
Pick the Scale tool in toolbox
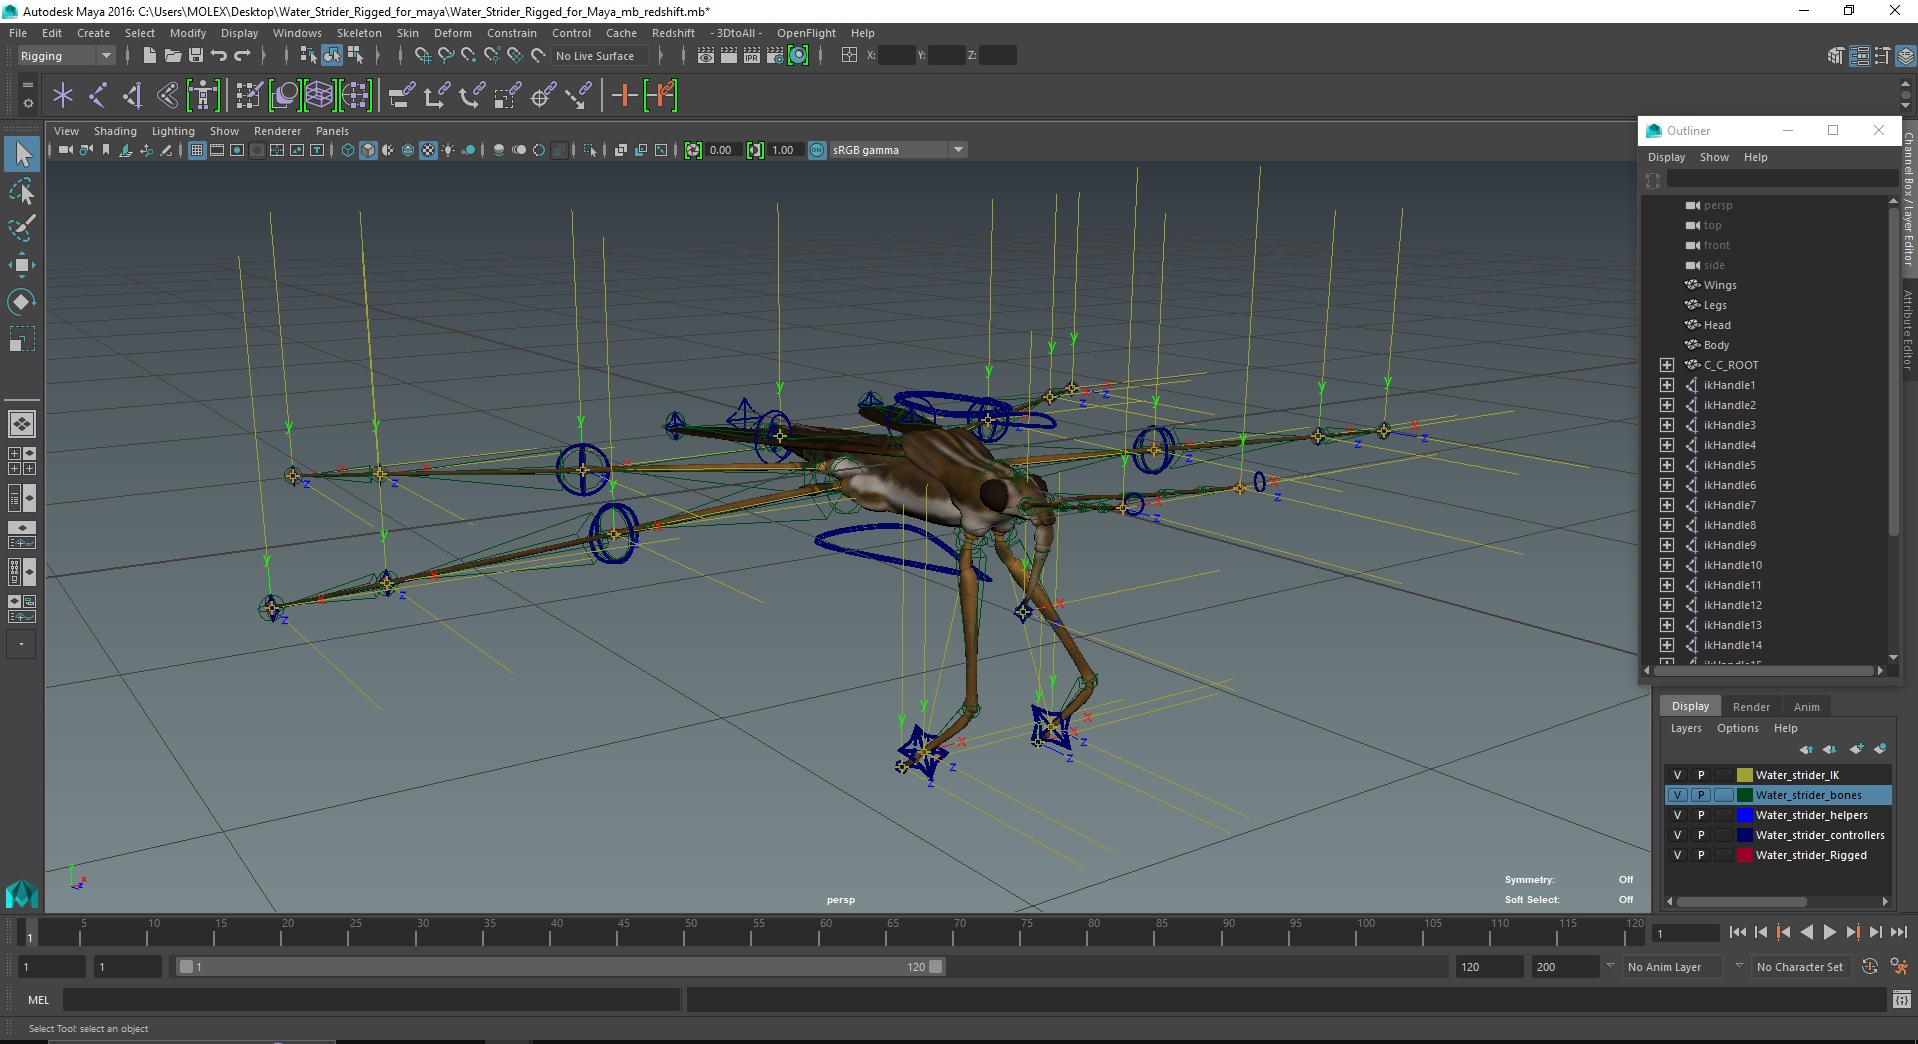[x=22, y=339]
